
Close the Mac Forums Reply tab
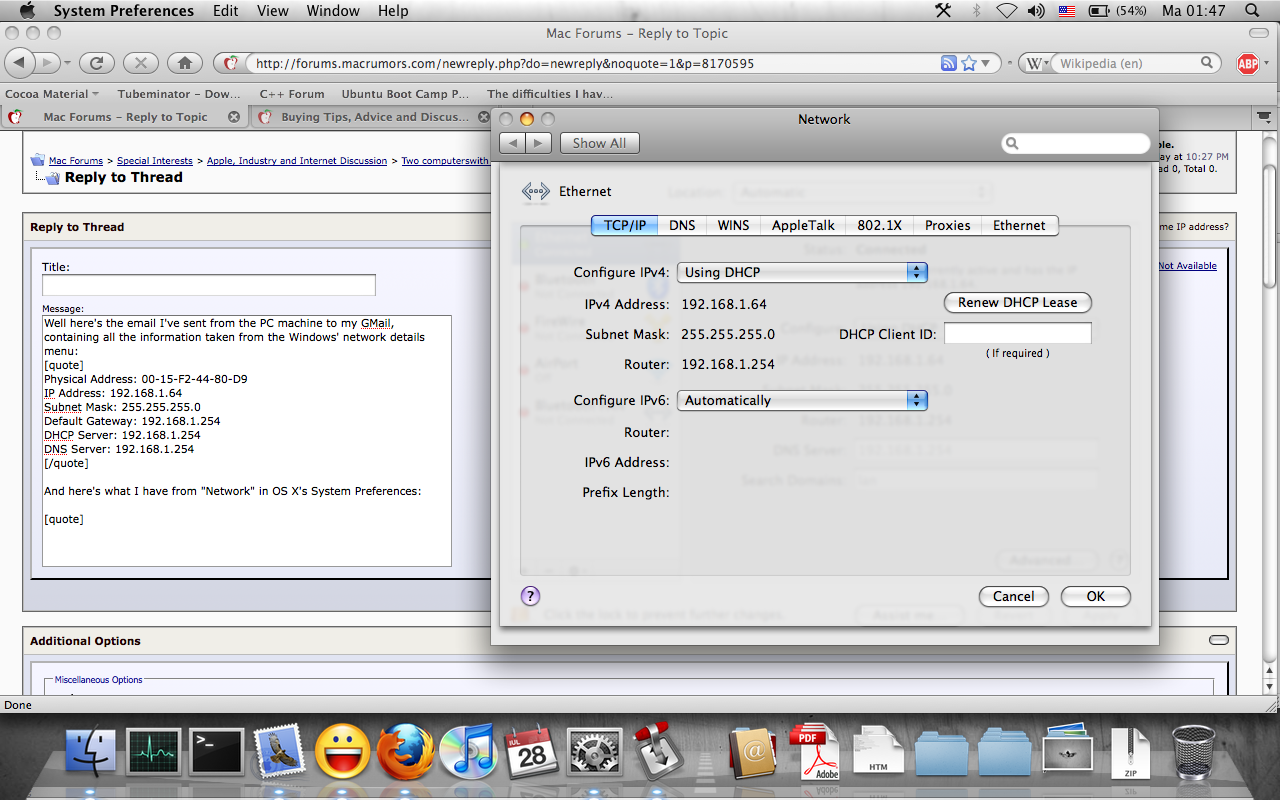[x=234, y=117]
